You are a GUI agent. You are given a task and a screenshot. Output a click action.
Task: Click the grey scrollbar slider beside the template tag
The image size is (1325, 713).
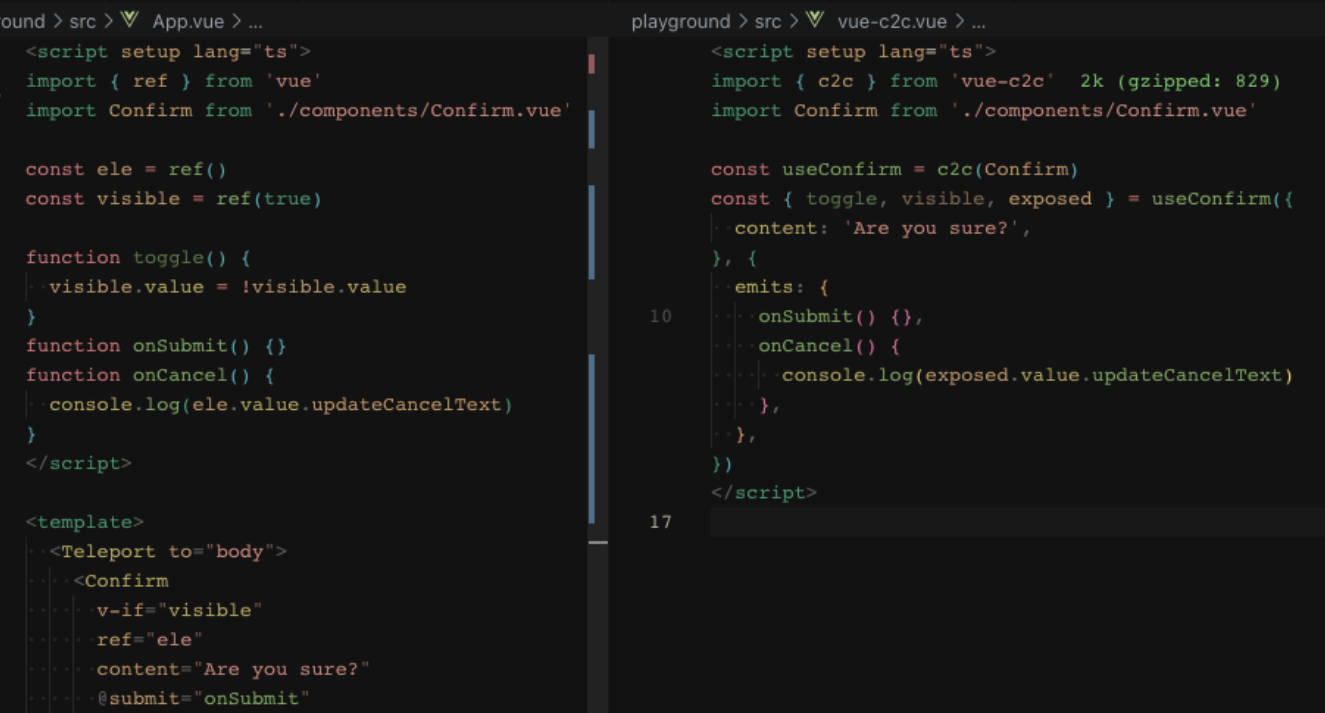(597, 542)
